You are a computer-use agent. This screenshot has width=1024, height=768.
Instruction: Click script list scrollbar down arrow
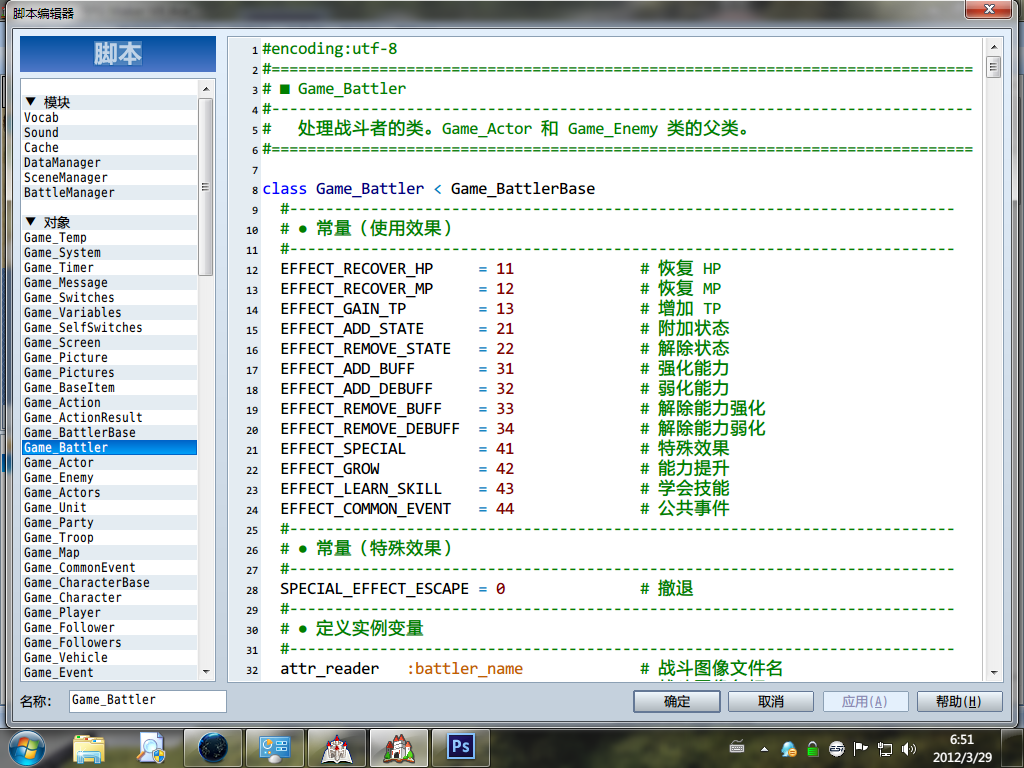click(x=206, y=671)
